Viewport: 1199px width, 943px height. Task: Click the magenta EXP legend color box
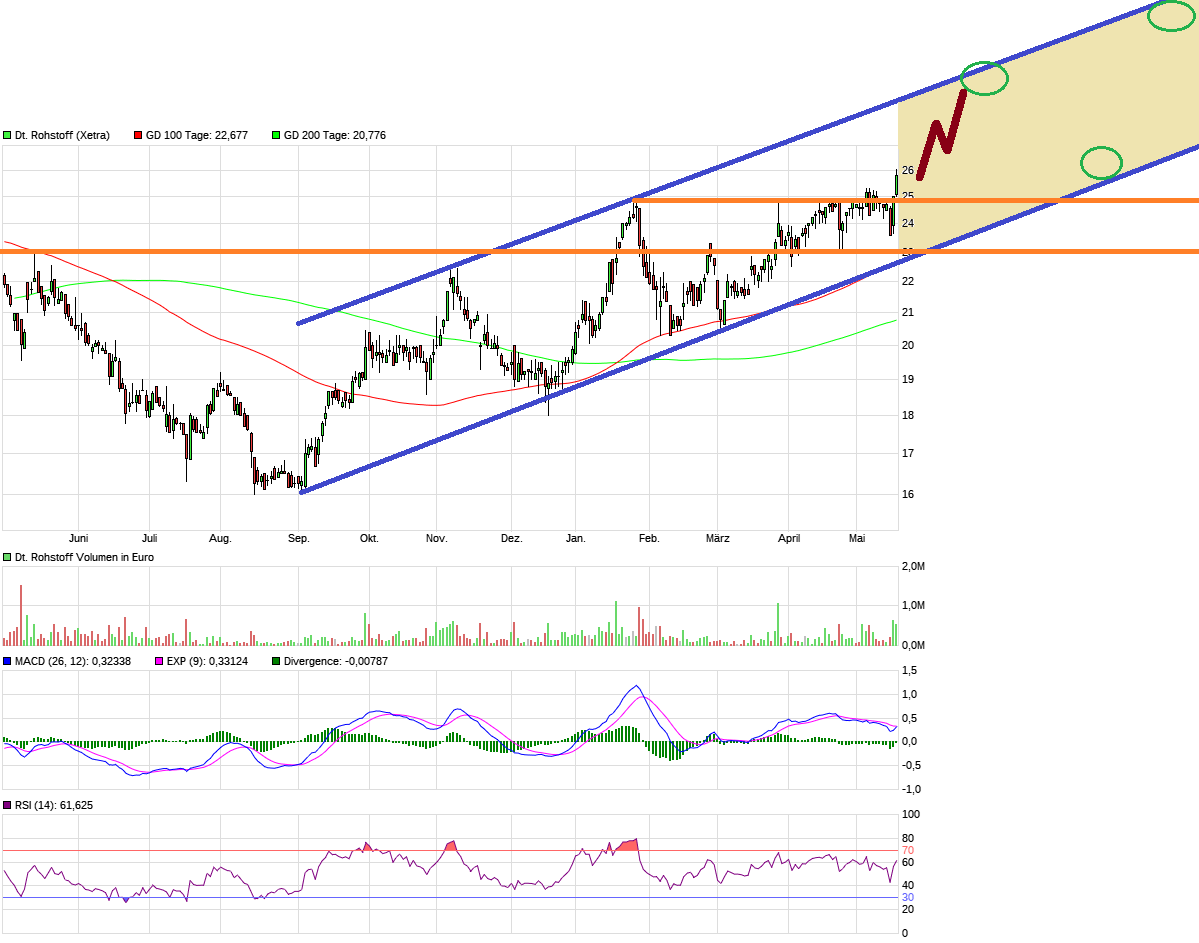point(159,662)
